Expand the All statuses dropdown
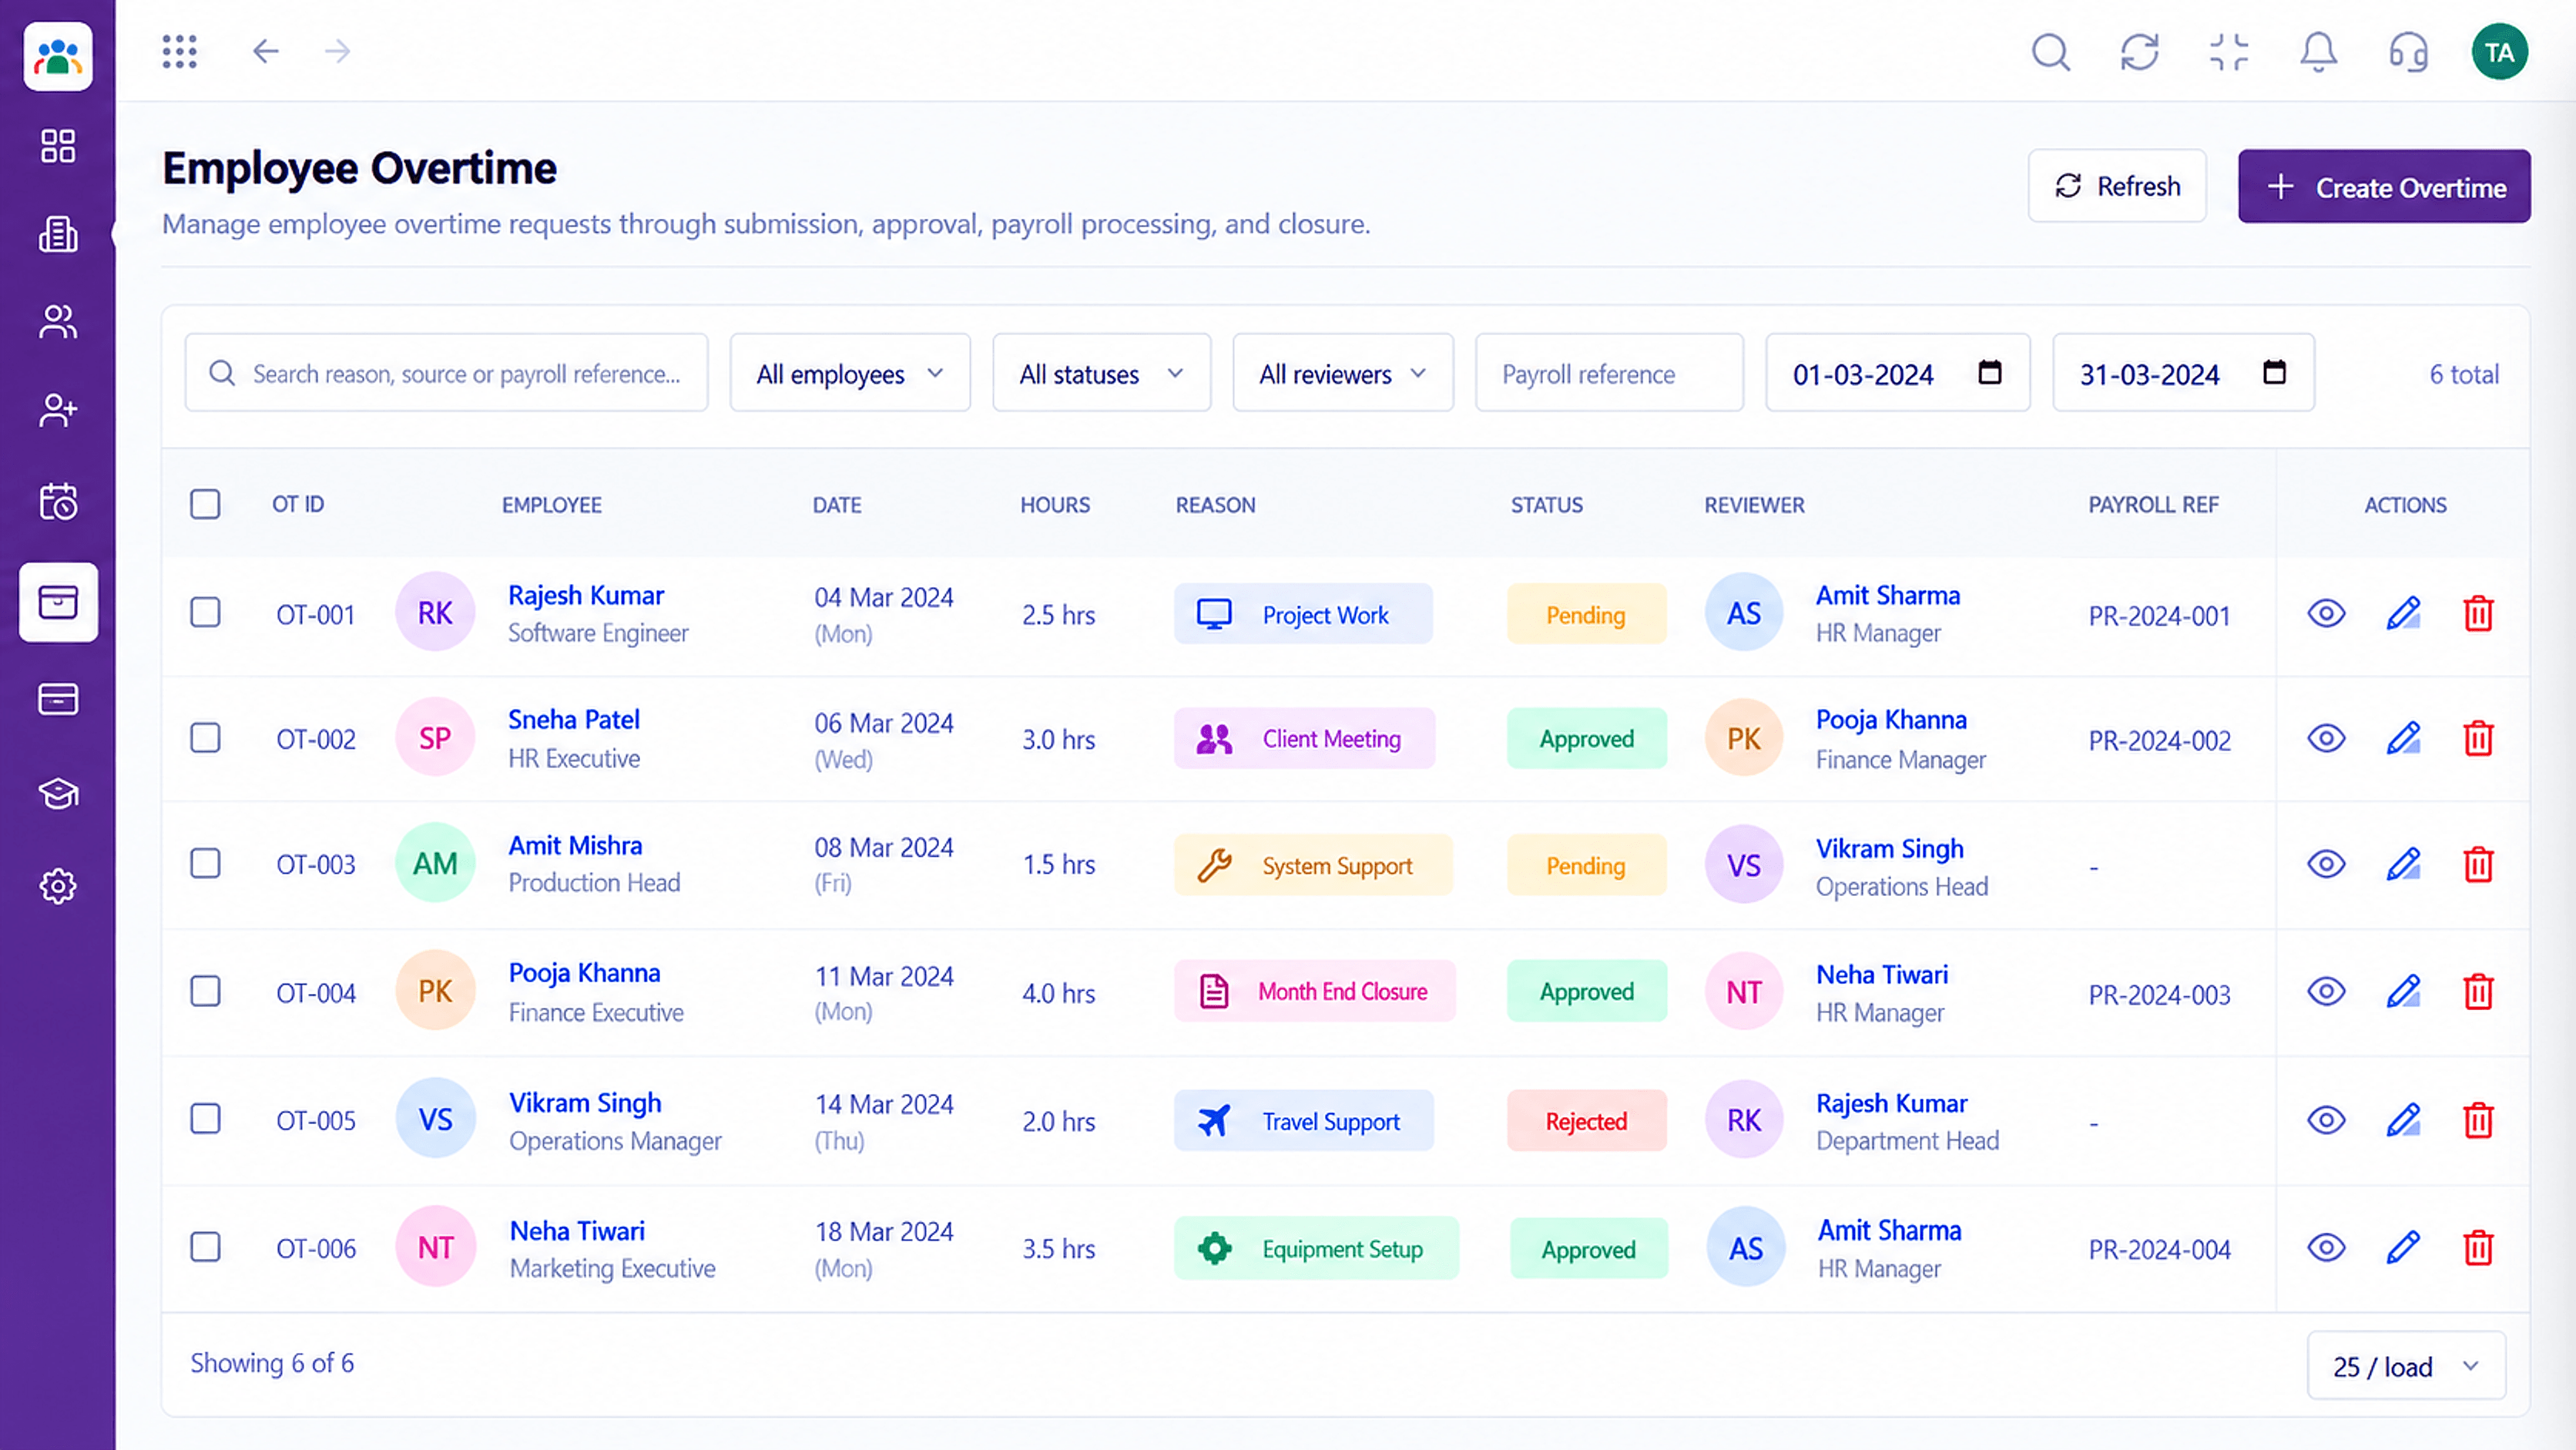The width and height of the screenshot is (2576, 1450). pos(1101,373)
